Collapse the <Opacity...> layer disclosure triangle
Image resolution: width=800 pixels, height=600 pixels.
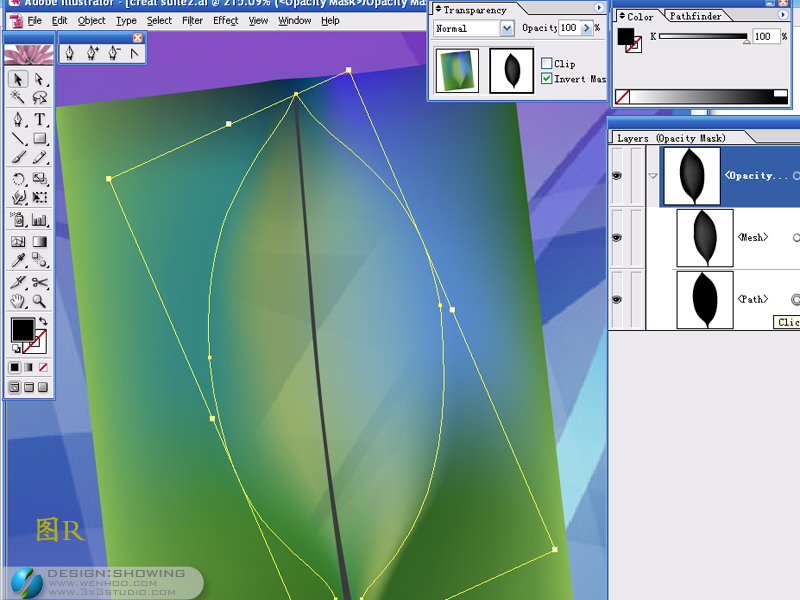(653, 176)
